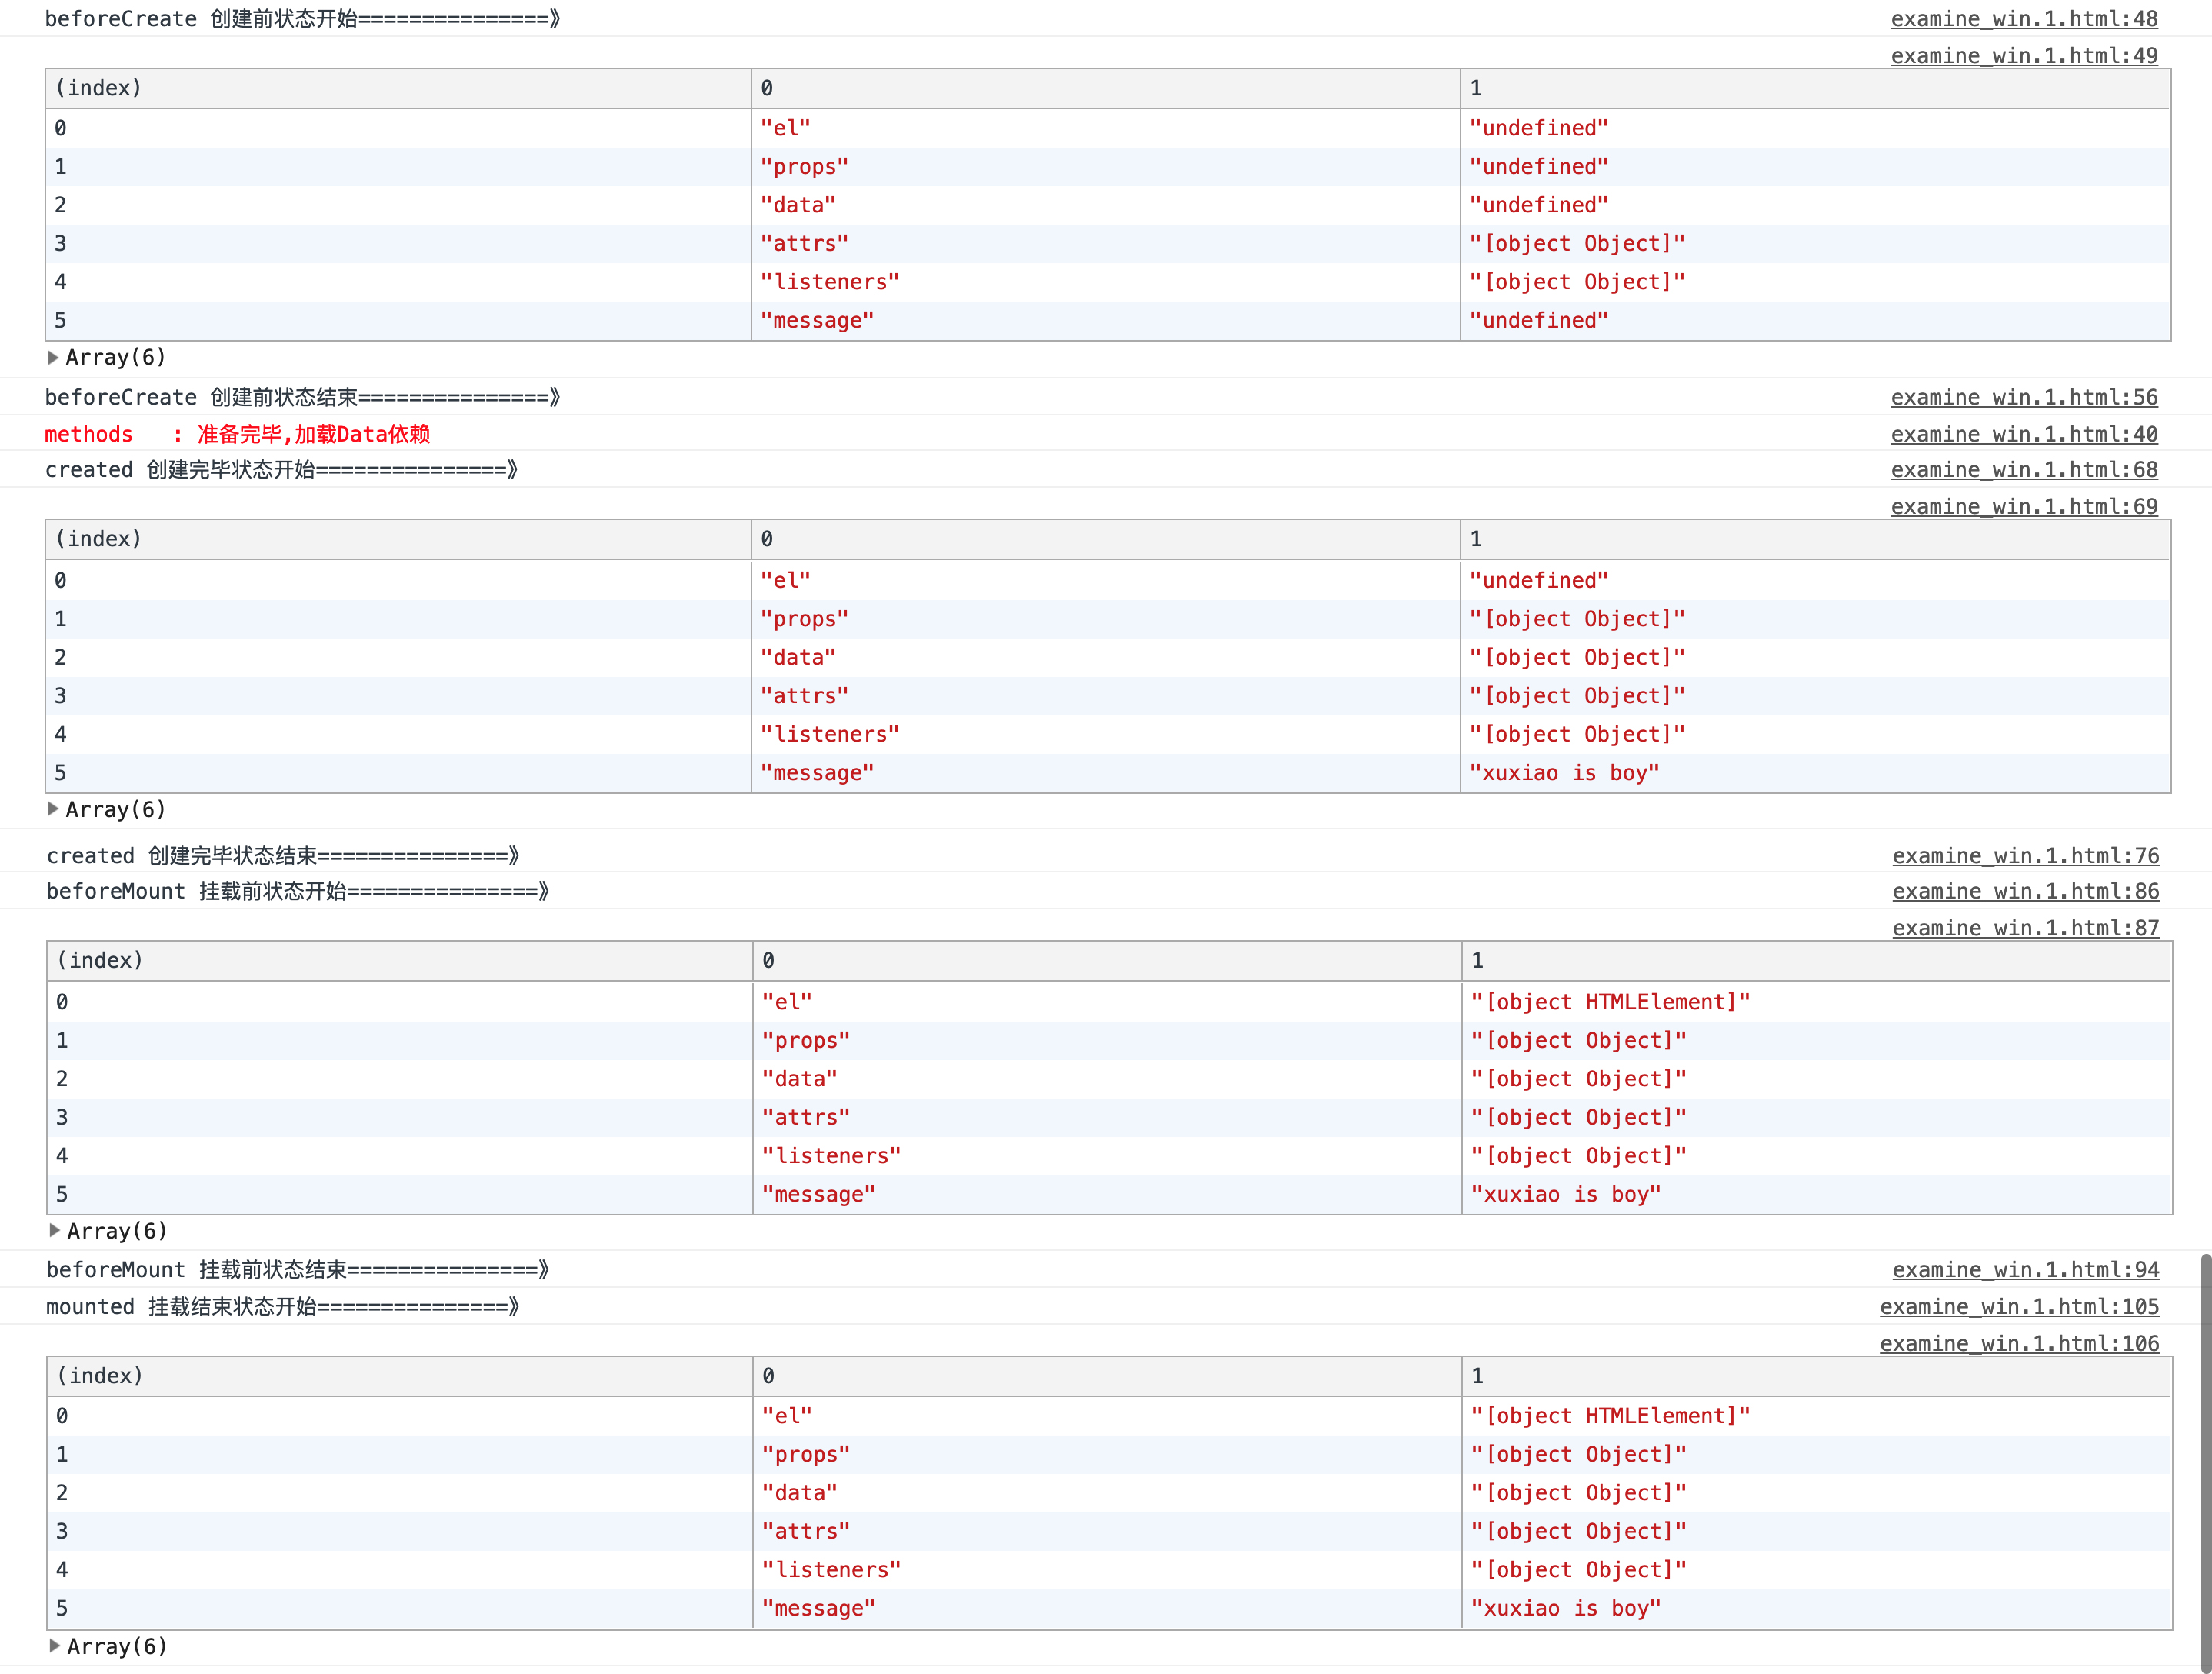Image resolution: width=2212 pixels, height=1674 pixels.
Task: Open source link examine_win.1.html:87
Action: (2025, 928)
